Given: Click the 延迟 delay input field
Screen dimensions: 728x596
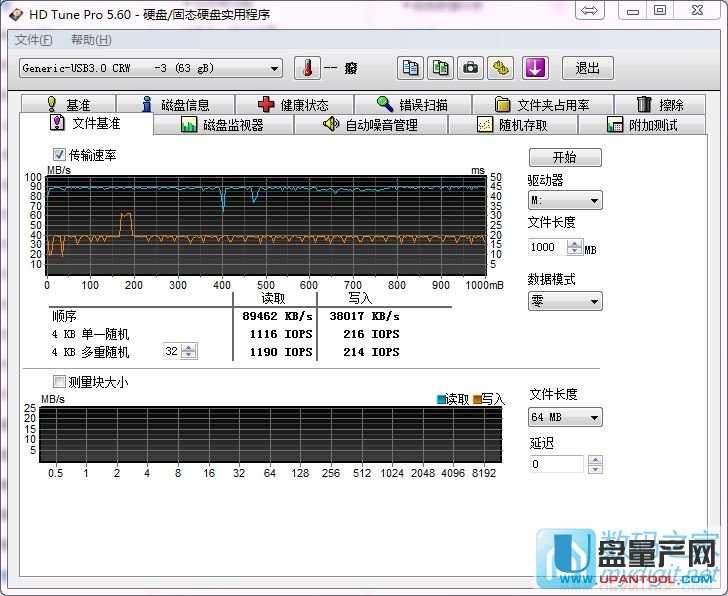Looking at the screenshot, I should pos(556,464).
